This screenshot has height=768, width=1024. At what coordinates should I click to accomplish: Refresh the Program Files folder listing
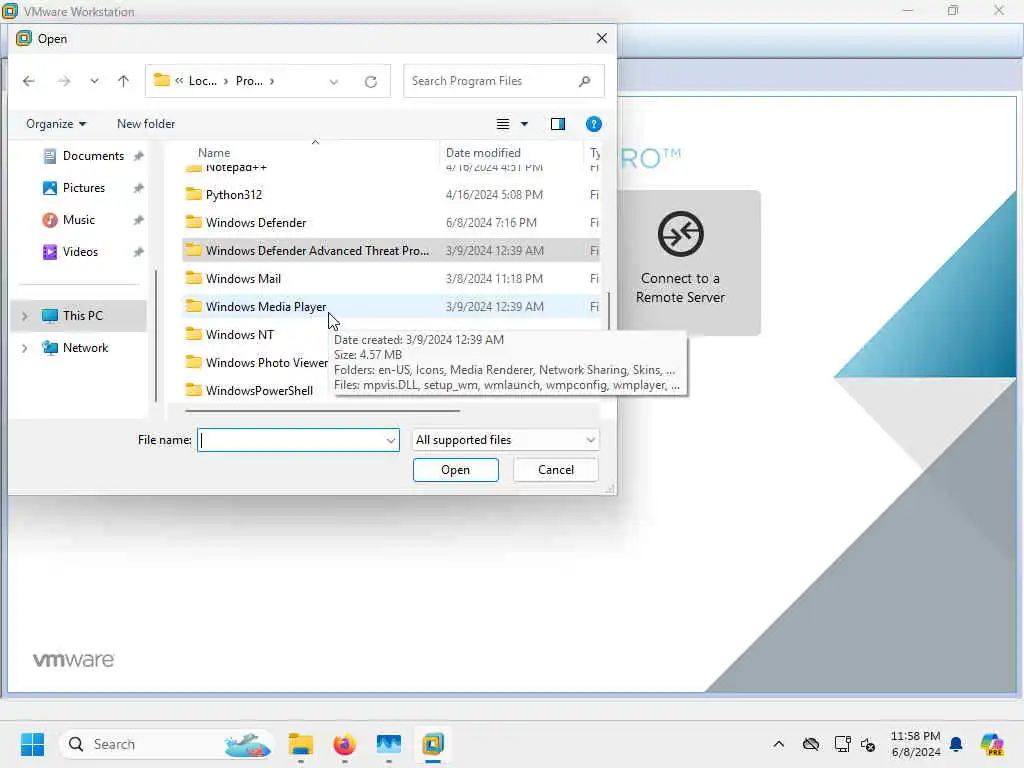pos(371,82)
